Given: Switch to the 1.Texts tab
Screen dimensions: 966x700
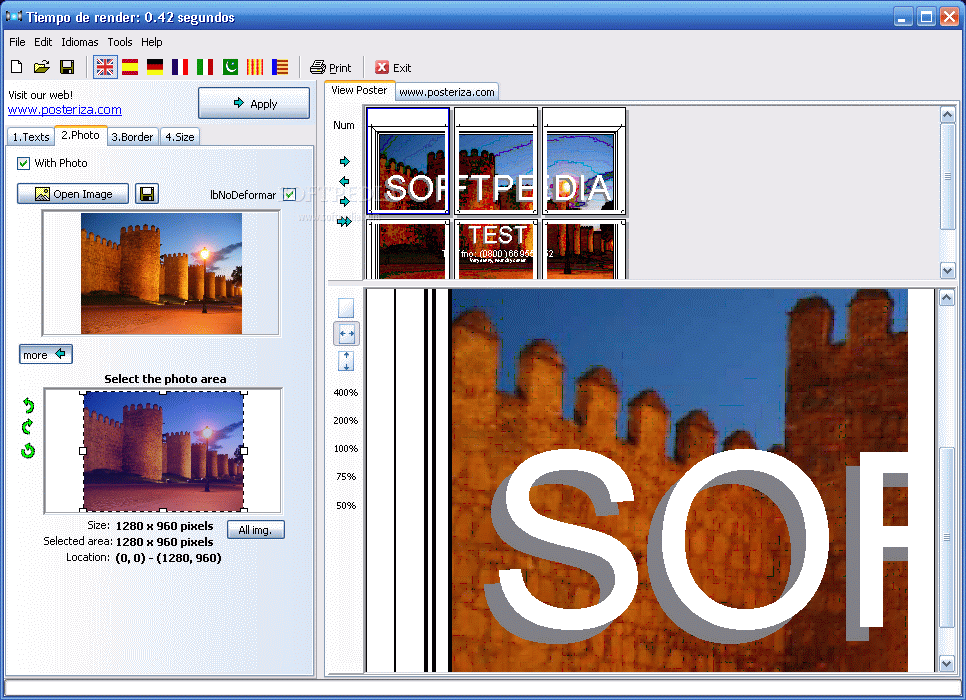Looking at the screenshot, I should 31,137.
